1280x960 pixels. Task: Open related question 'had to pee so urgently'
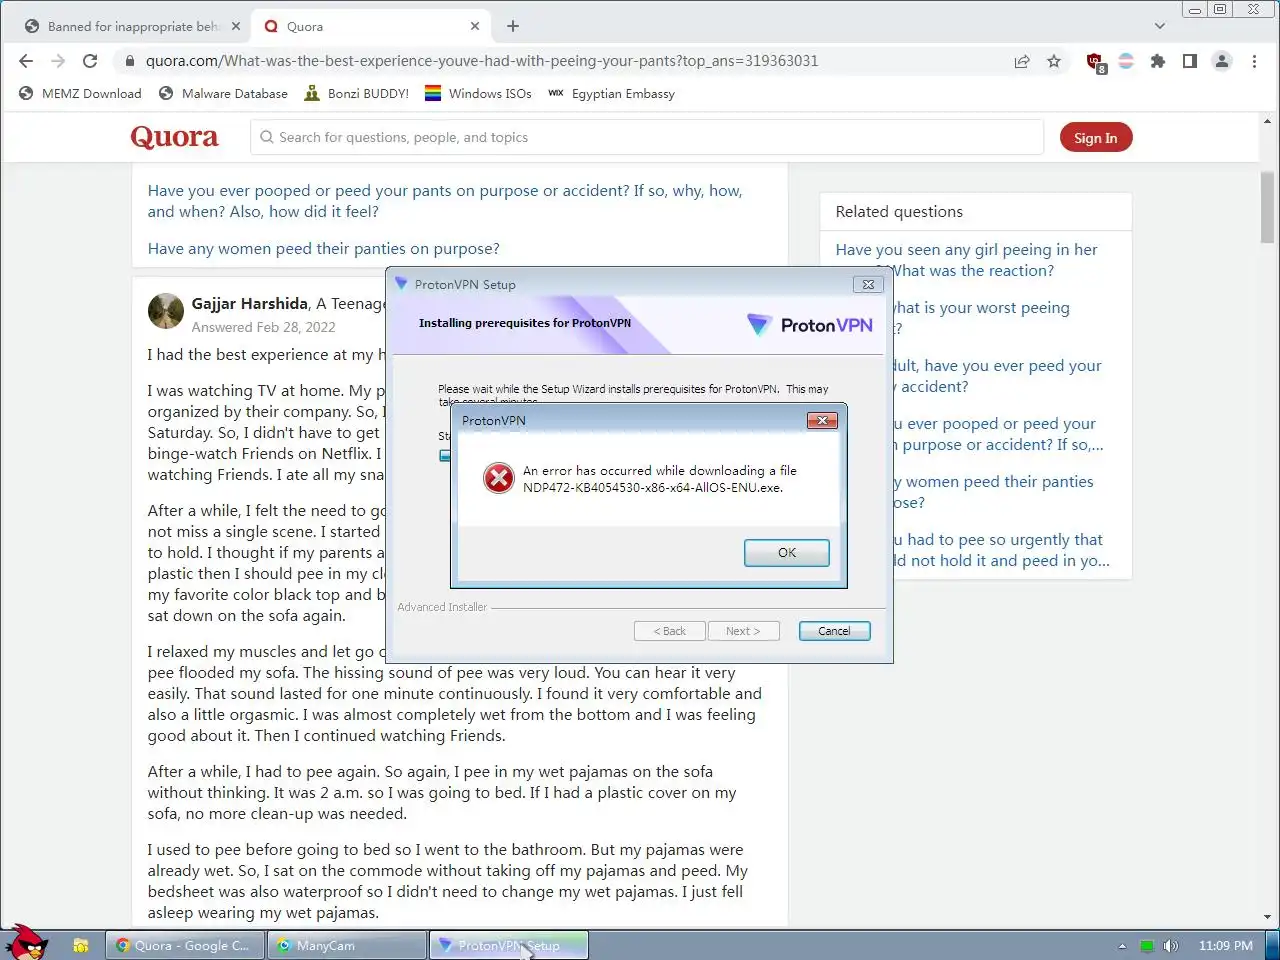pyautogui.click(x=1000, y=550)
